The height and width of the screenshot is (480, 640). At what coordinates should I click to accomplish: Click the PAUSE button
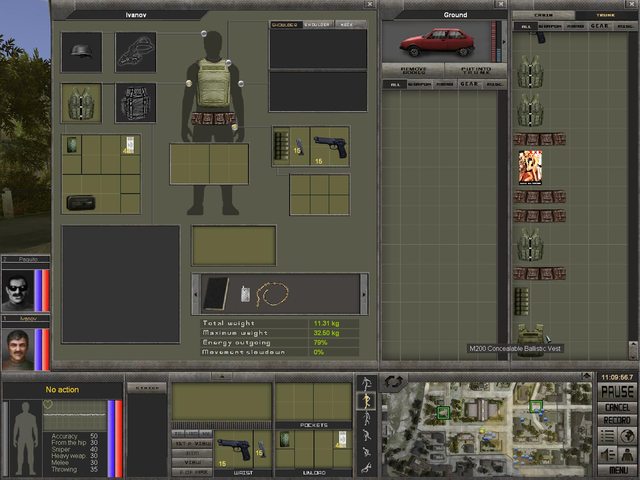pyautogui.click(x=617, y=392)
